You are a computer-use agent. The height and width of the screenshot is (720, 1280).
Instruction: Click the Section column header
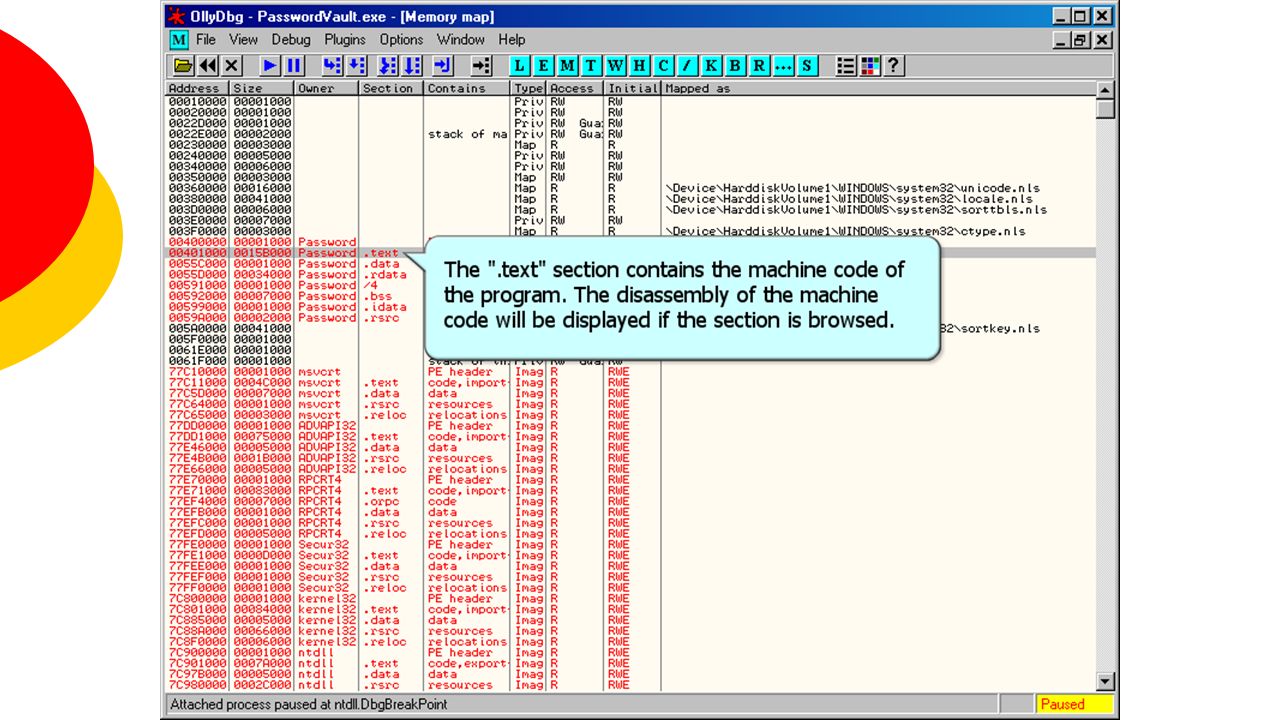tap(392, 88)
